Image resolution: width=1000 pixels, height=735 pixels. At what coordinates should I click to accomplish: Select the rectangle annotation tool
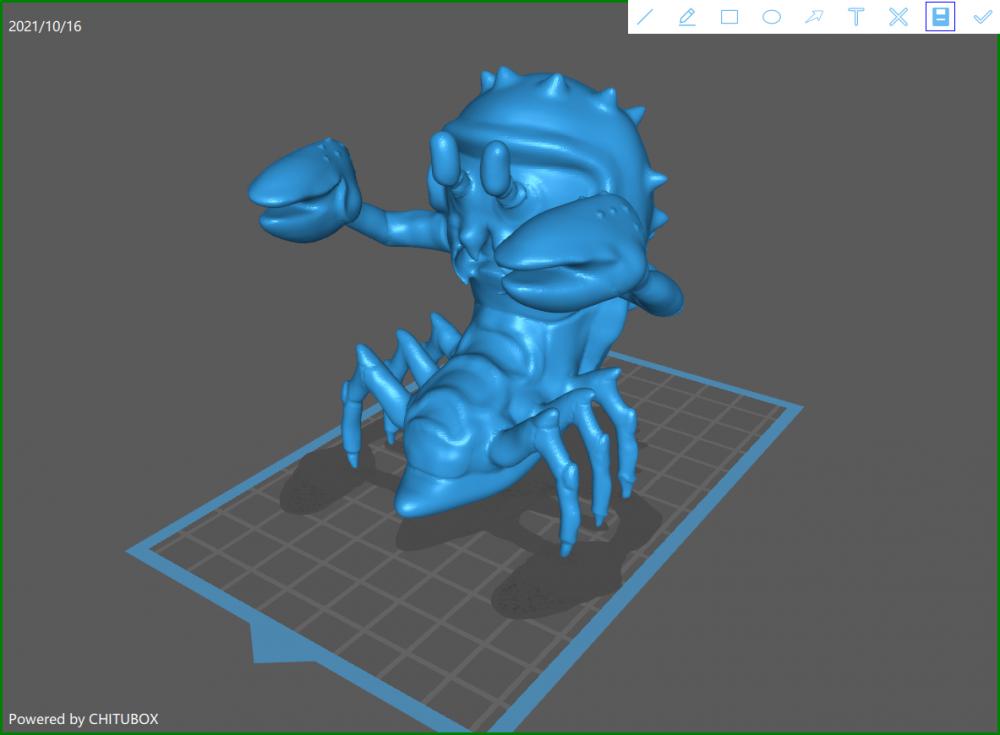[729, 17]
